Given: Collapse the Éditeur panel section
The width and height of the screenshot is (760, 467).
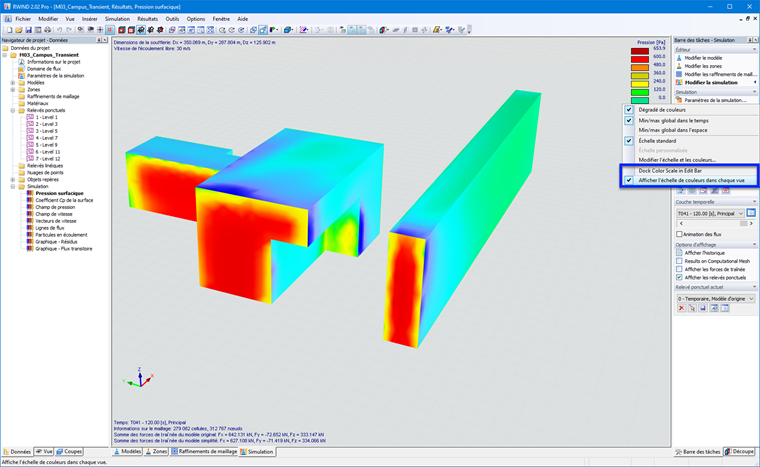Looking at the screenshot, I should click(x=754, y=49).
